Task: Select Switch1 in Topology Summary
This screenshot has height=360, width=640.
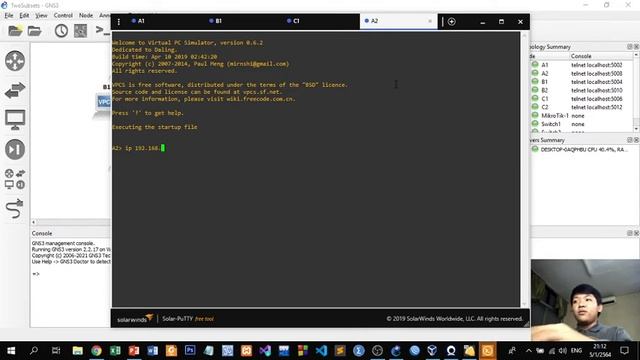Action: pyautogui.click(x=551, y=124)
